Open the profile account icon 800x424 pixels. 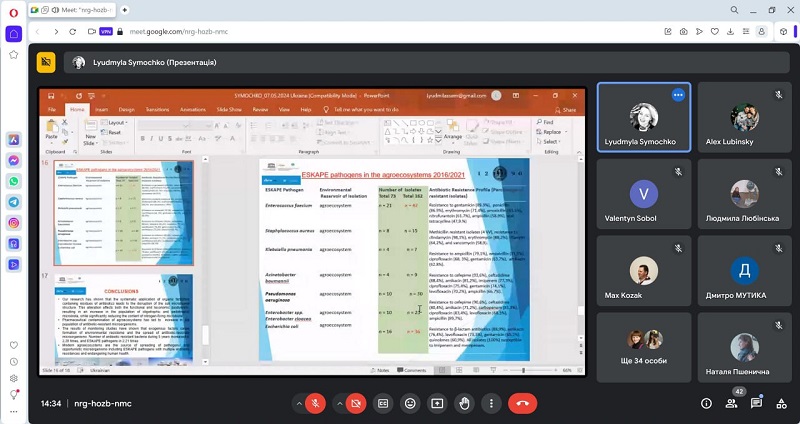[761, 32]
